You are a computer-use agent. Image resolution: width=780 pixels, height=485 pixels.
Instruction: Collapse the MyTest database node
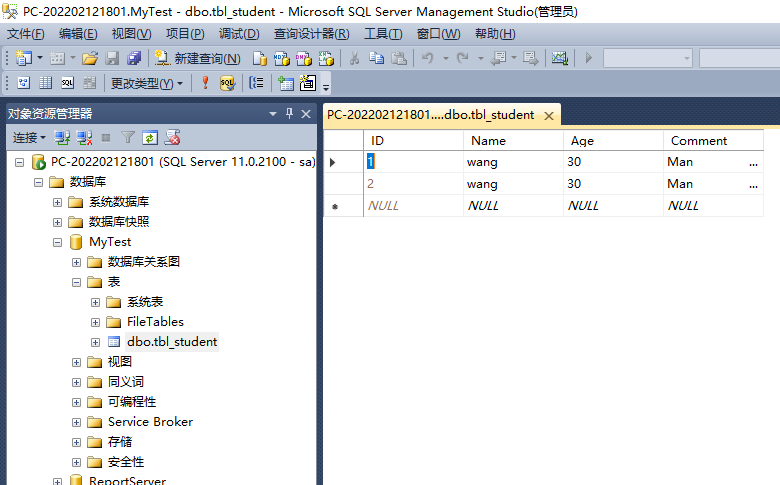(58, 242)
